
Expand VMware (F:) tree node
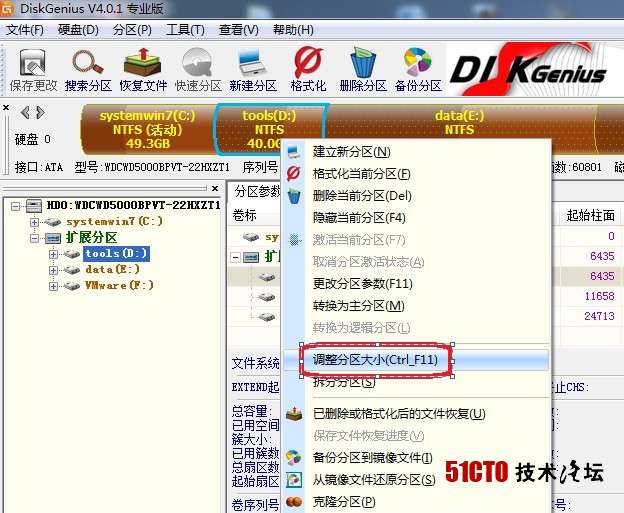coord(53,286)
